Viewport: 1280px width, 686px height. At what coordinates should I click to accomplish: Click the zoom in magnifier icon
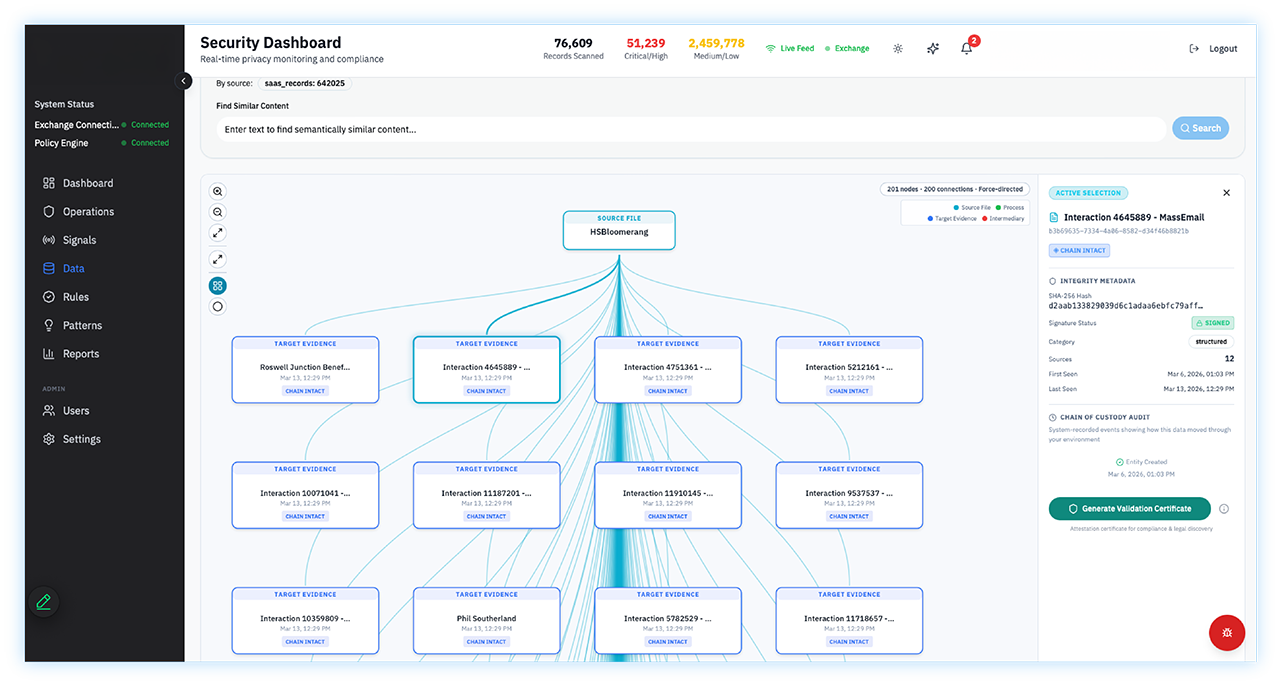(x=218, y=191)
